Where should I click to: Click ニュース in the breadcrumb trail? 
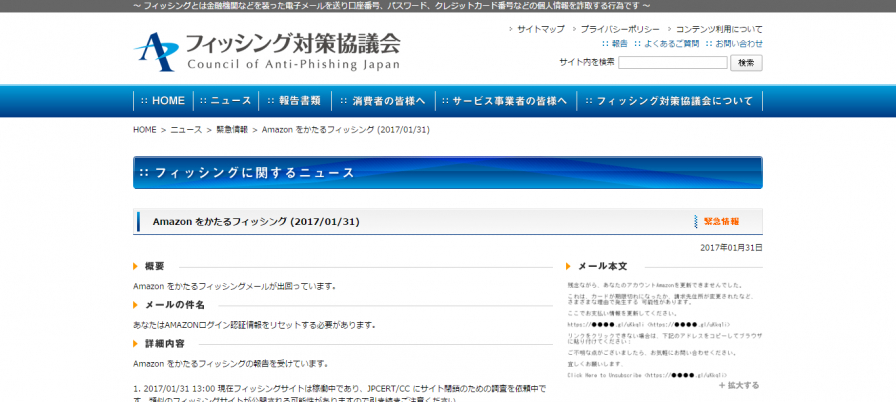point(186,130)
